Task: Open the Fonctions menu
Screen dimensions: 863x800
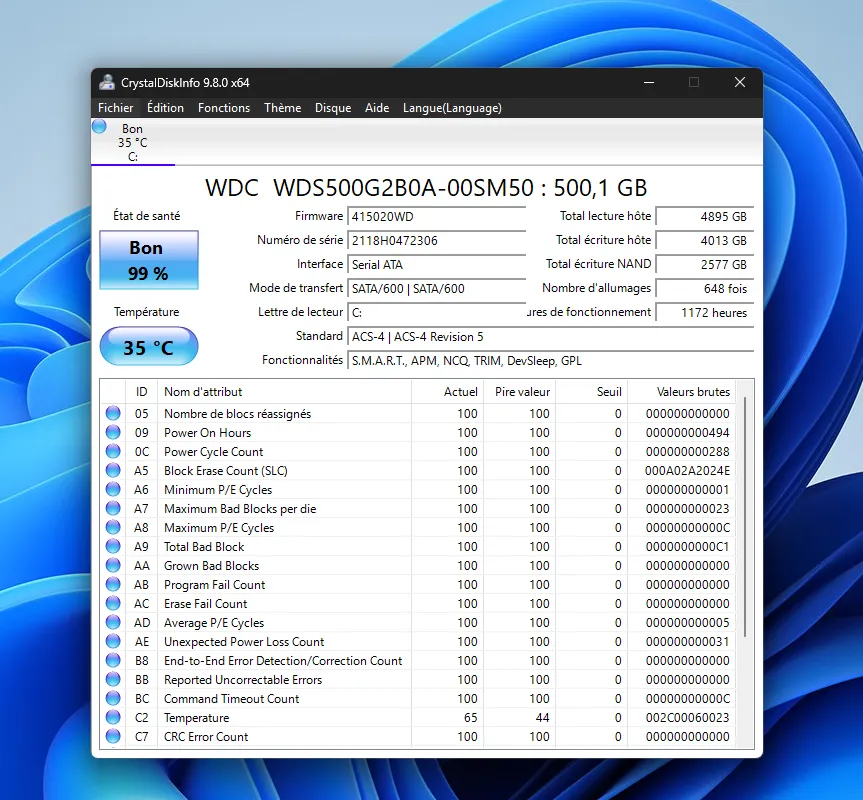Action: pyautogui.click(x=224, y=108)
